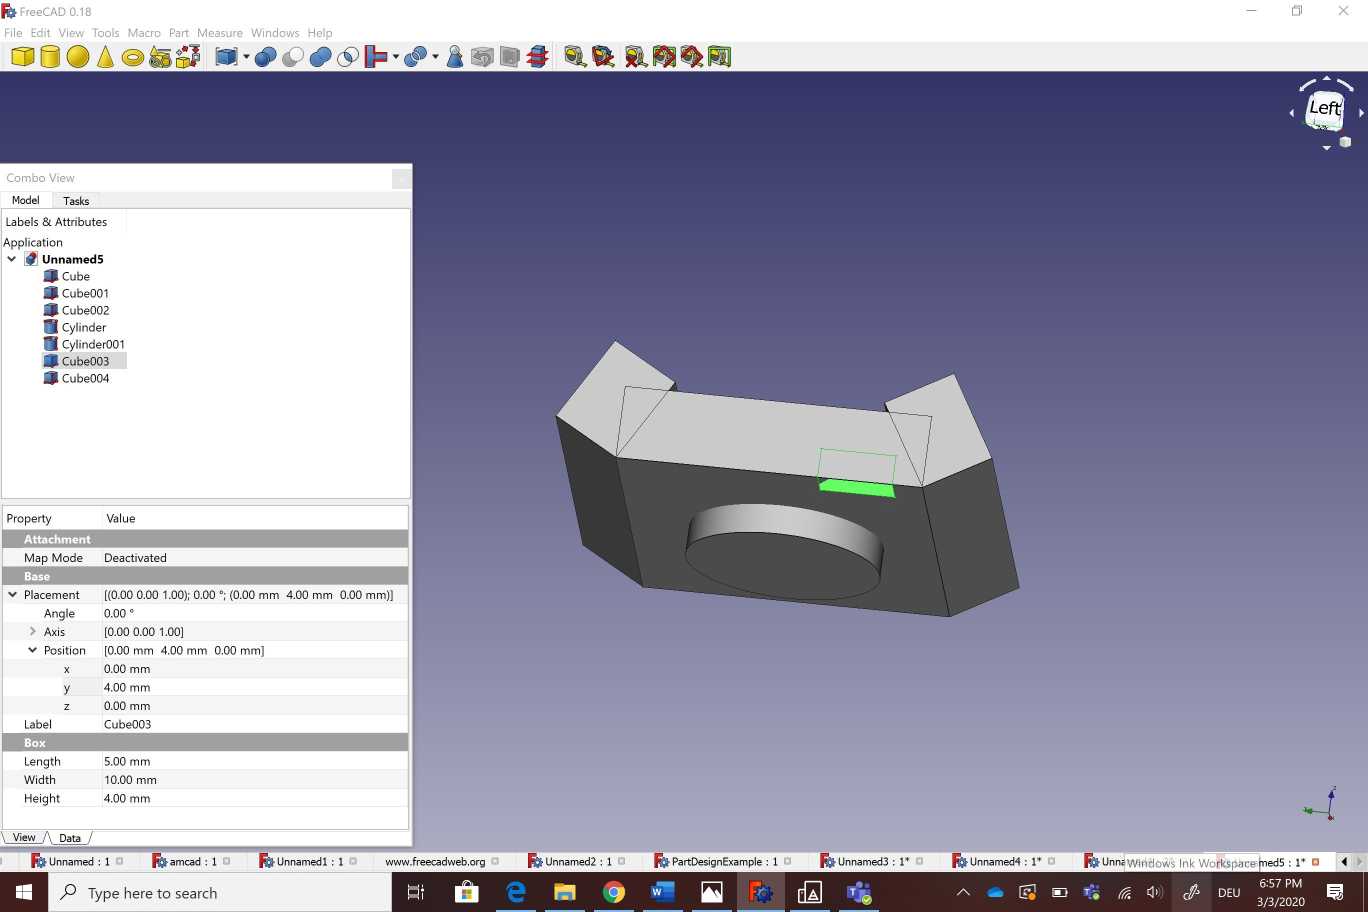Viewport: 1368px width, 912px height.
Task: Show hidden system tray icons
Action: 963,892
